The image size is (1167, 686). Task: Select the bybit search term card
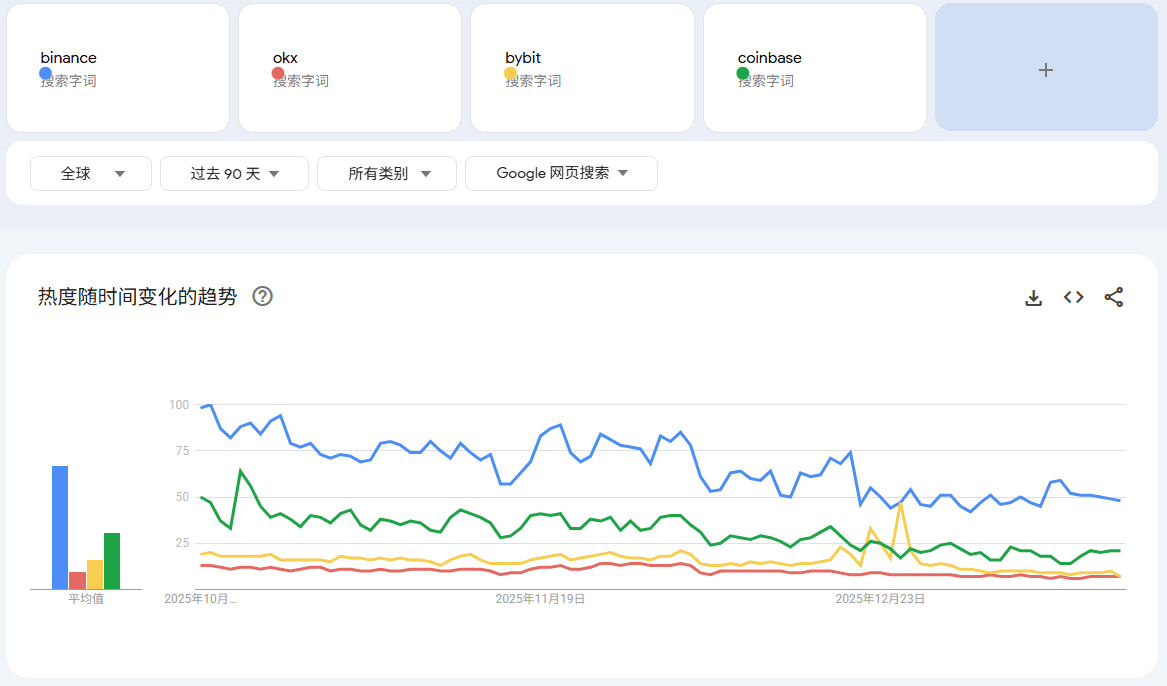[582, 68]
